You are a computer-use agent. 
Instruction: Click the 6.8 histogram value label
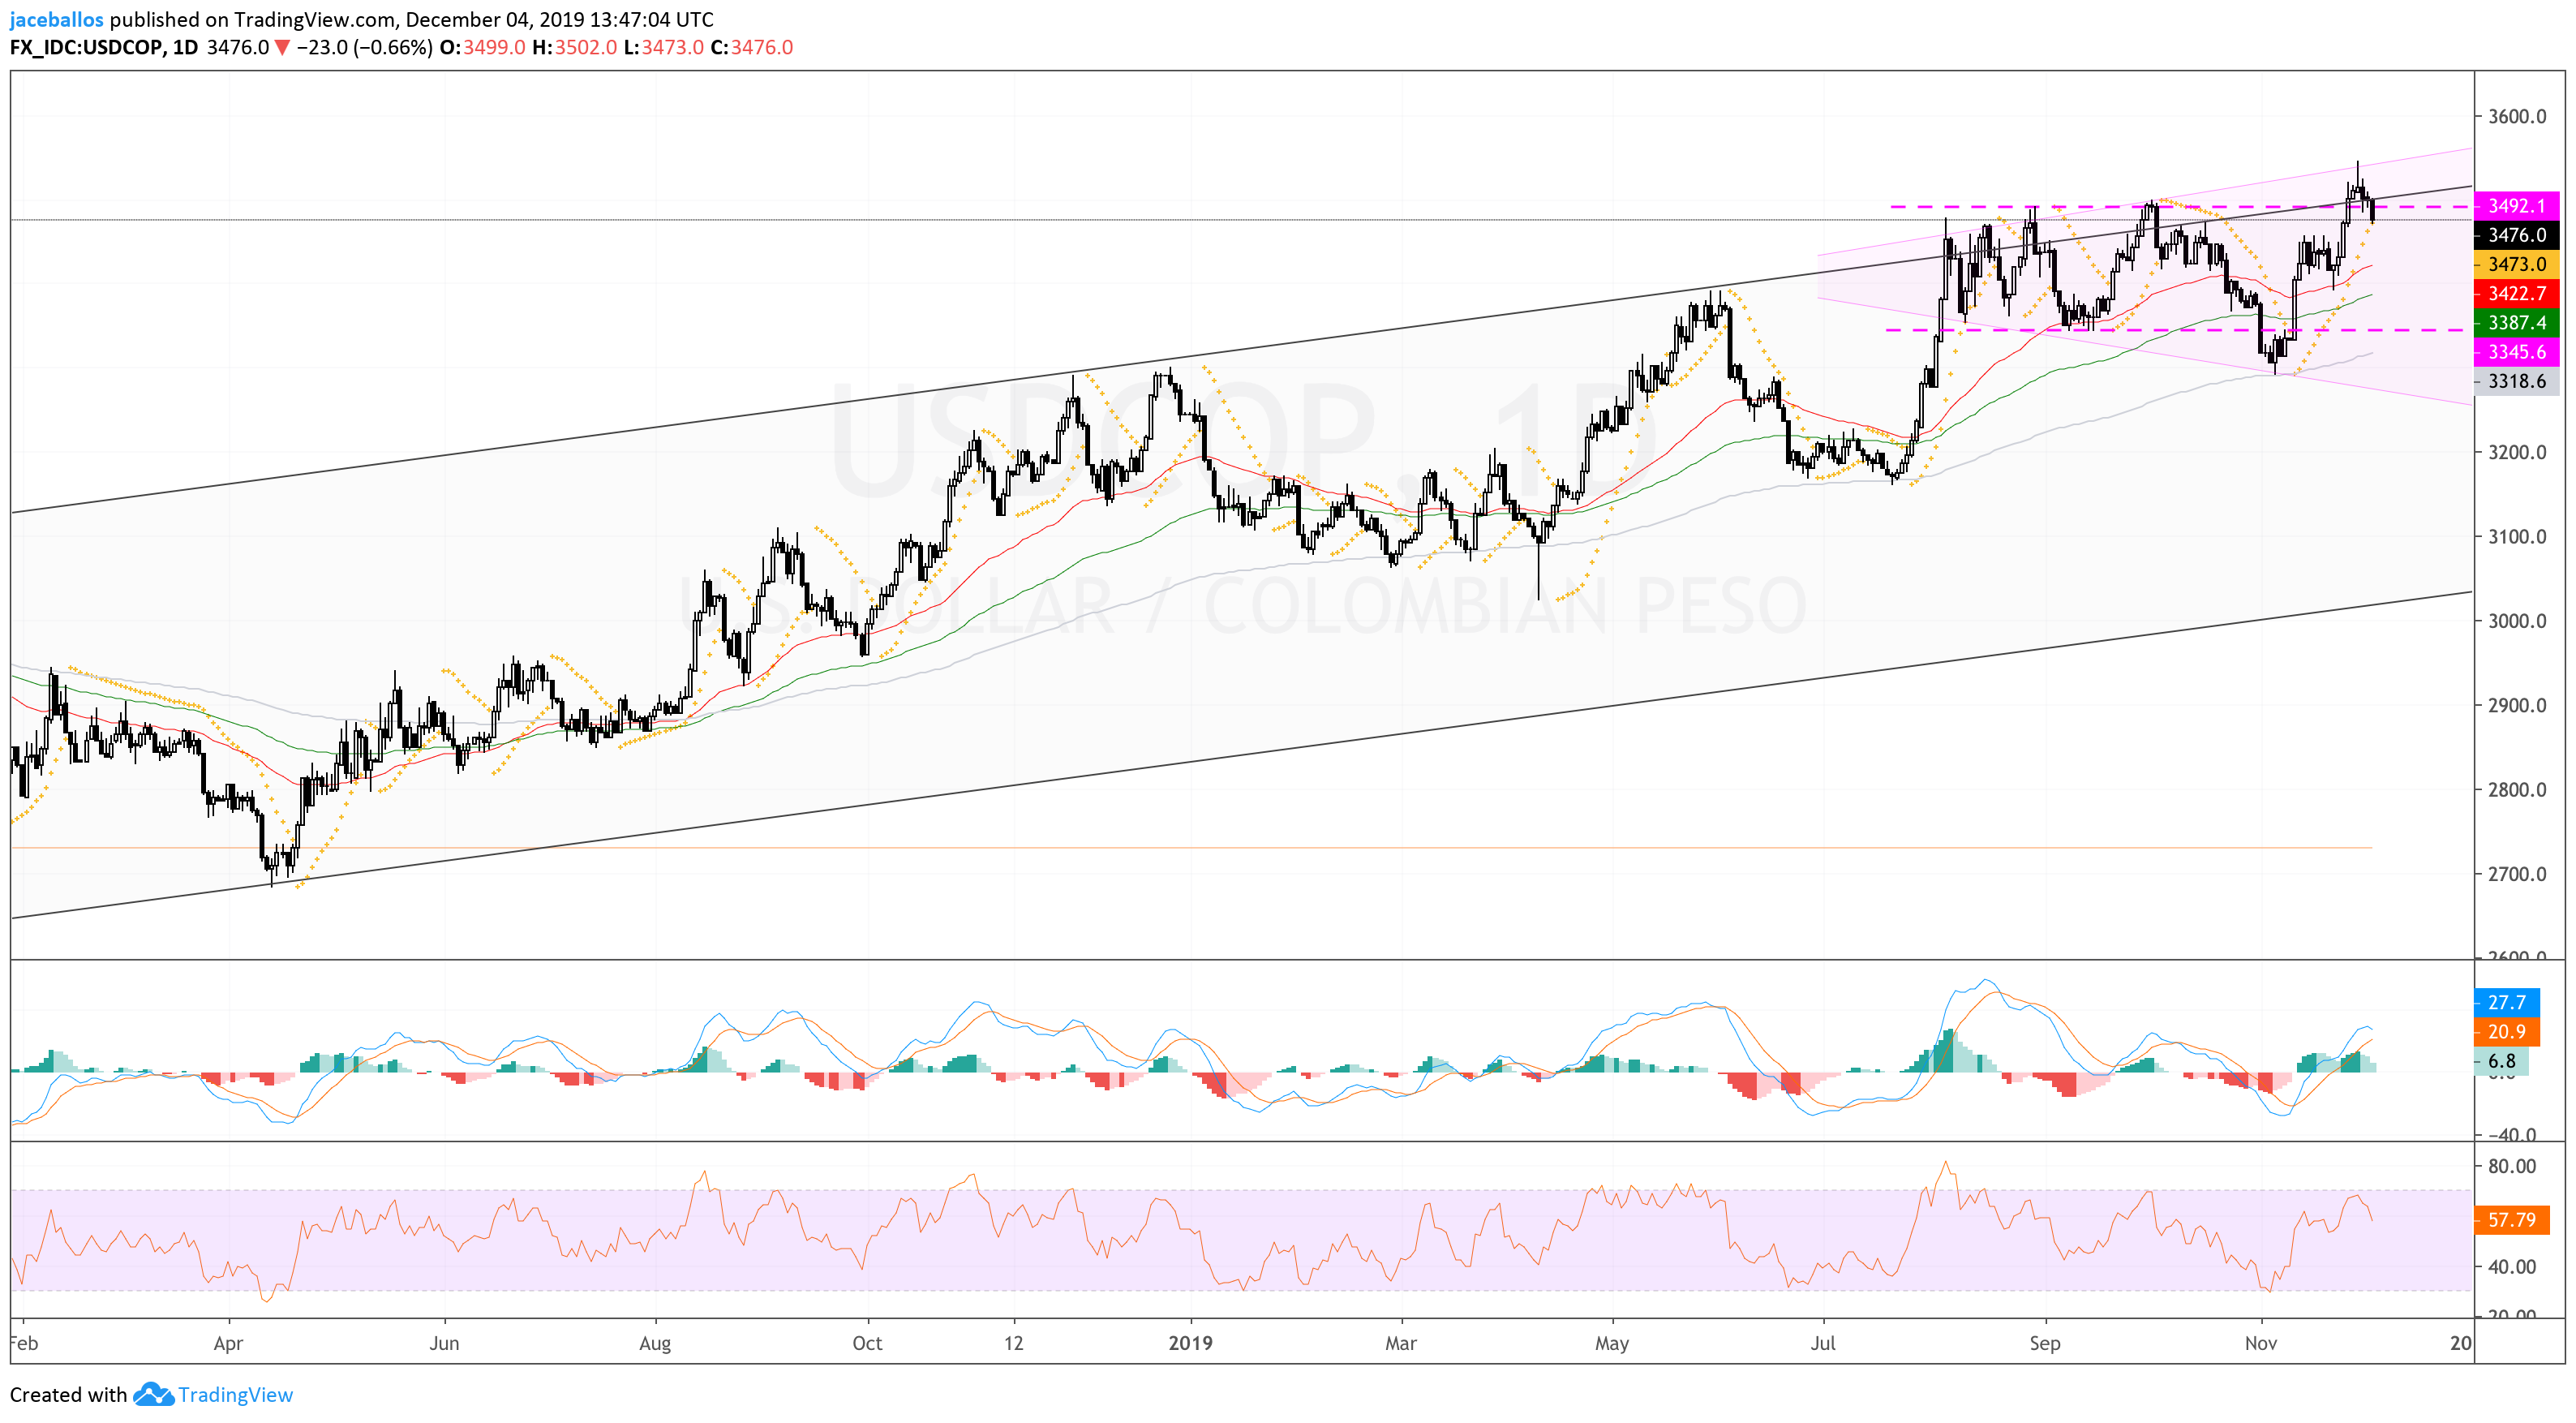click(x=2501, y=1061)
